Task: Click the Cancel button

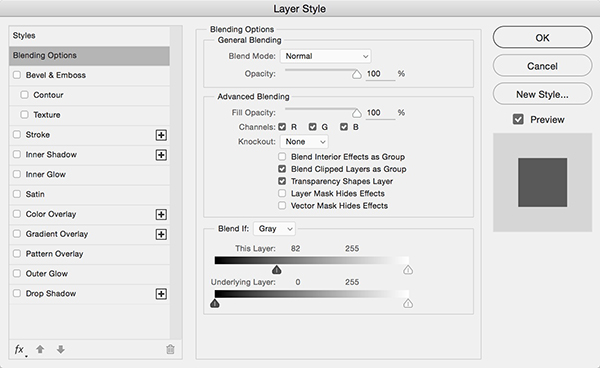Action: [x=542, y=66]
